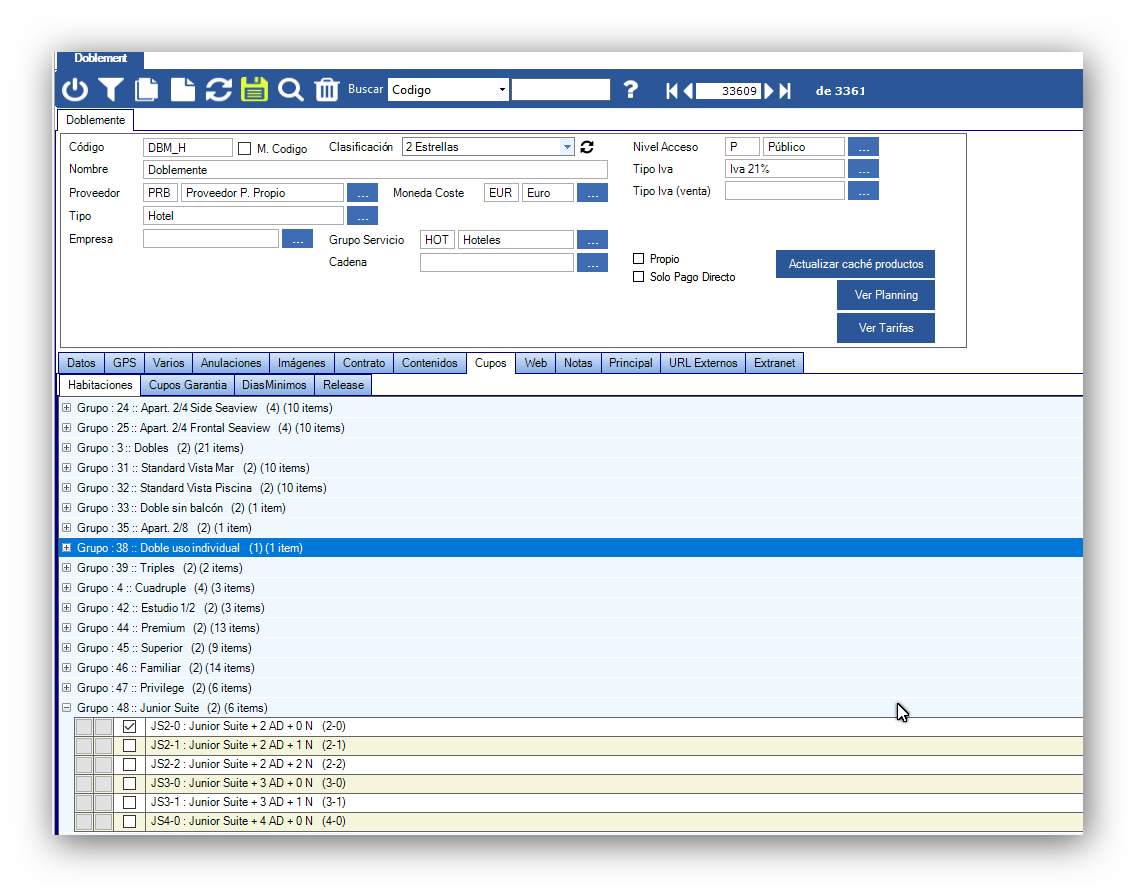The width and height of the screenshot is (1135, 887).
Task: Save record with yellow floppy disk icon
Action: pos(255,90)
